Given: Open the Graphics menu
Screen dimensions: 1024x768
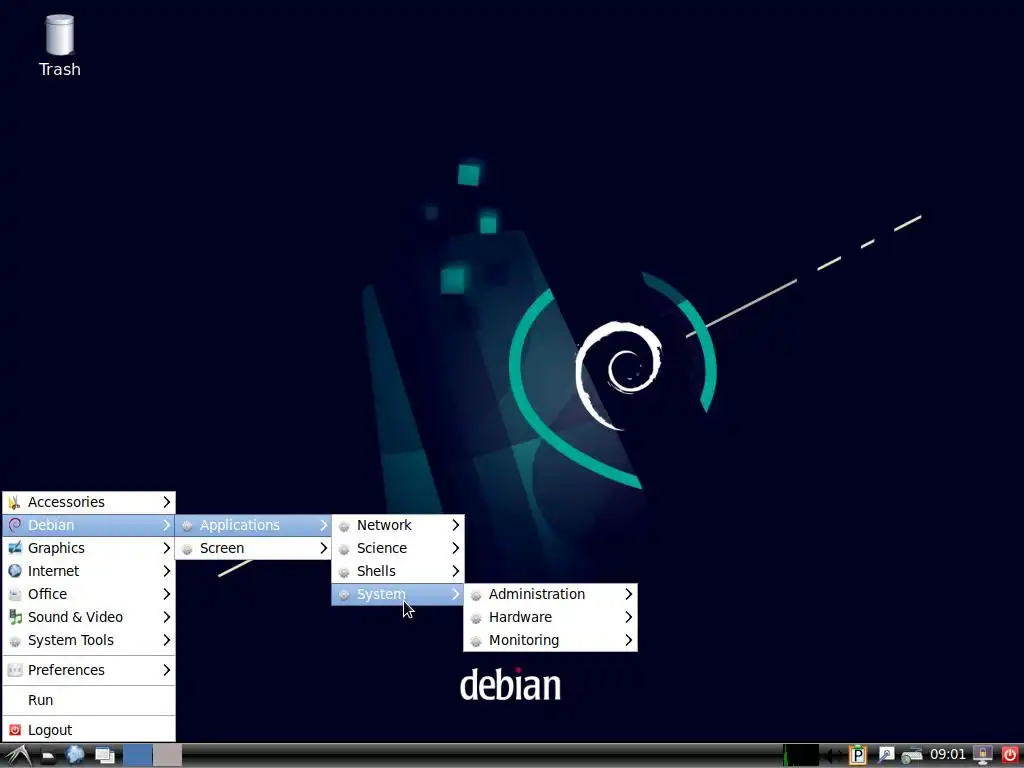Looking at the screenshot, I should (x=89, y=548).
